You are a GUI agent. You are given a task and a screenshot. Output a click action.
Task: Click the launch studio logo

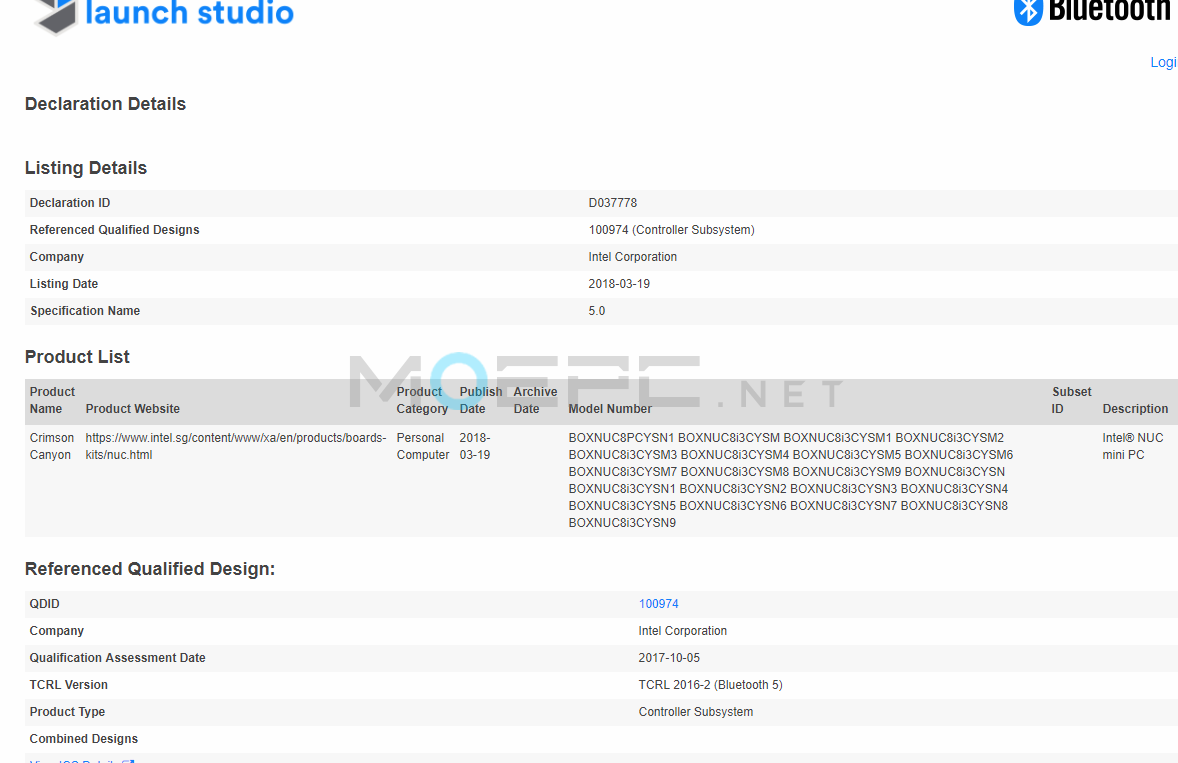[x=165, y=15]
